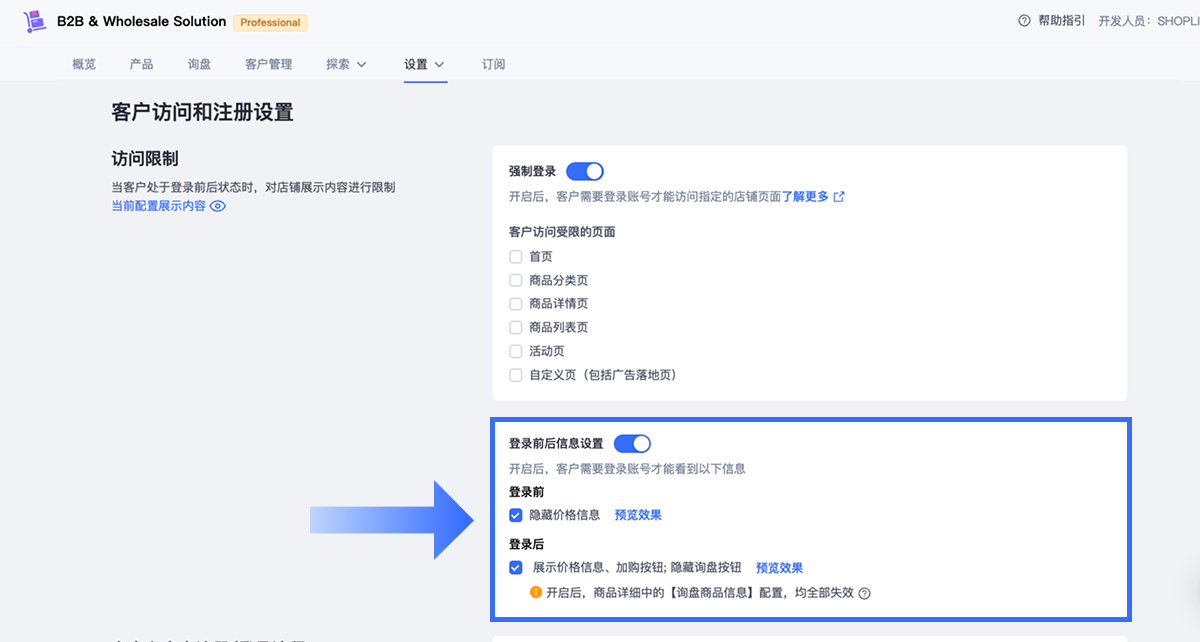The image size is (1200, 642).
Task: Open the 订阅 tab
Action: click(494, 64)
